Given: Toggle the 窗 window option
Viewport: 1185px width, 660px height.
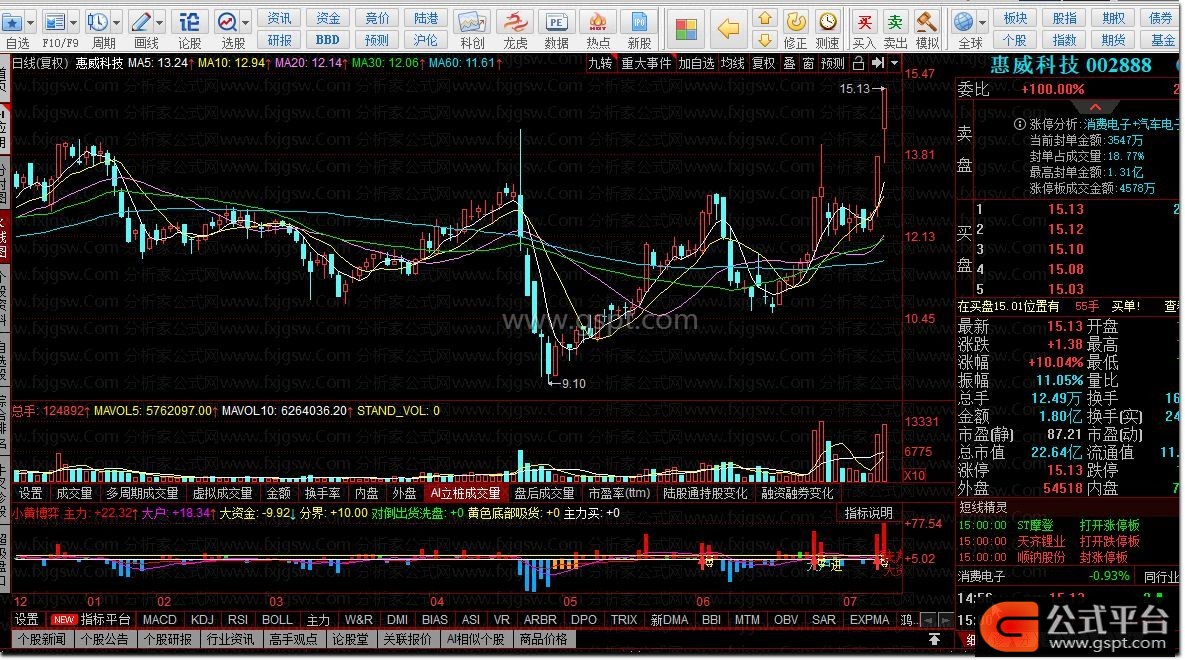Looking at the screenshot, I should pyautogui.click(x=808, y=64).
